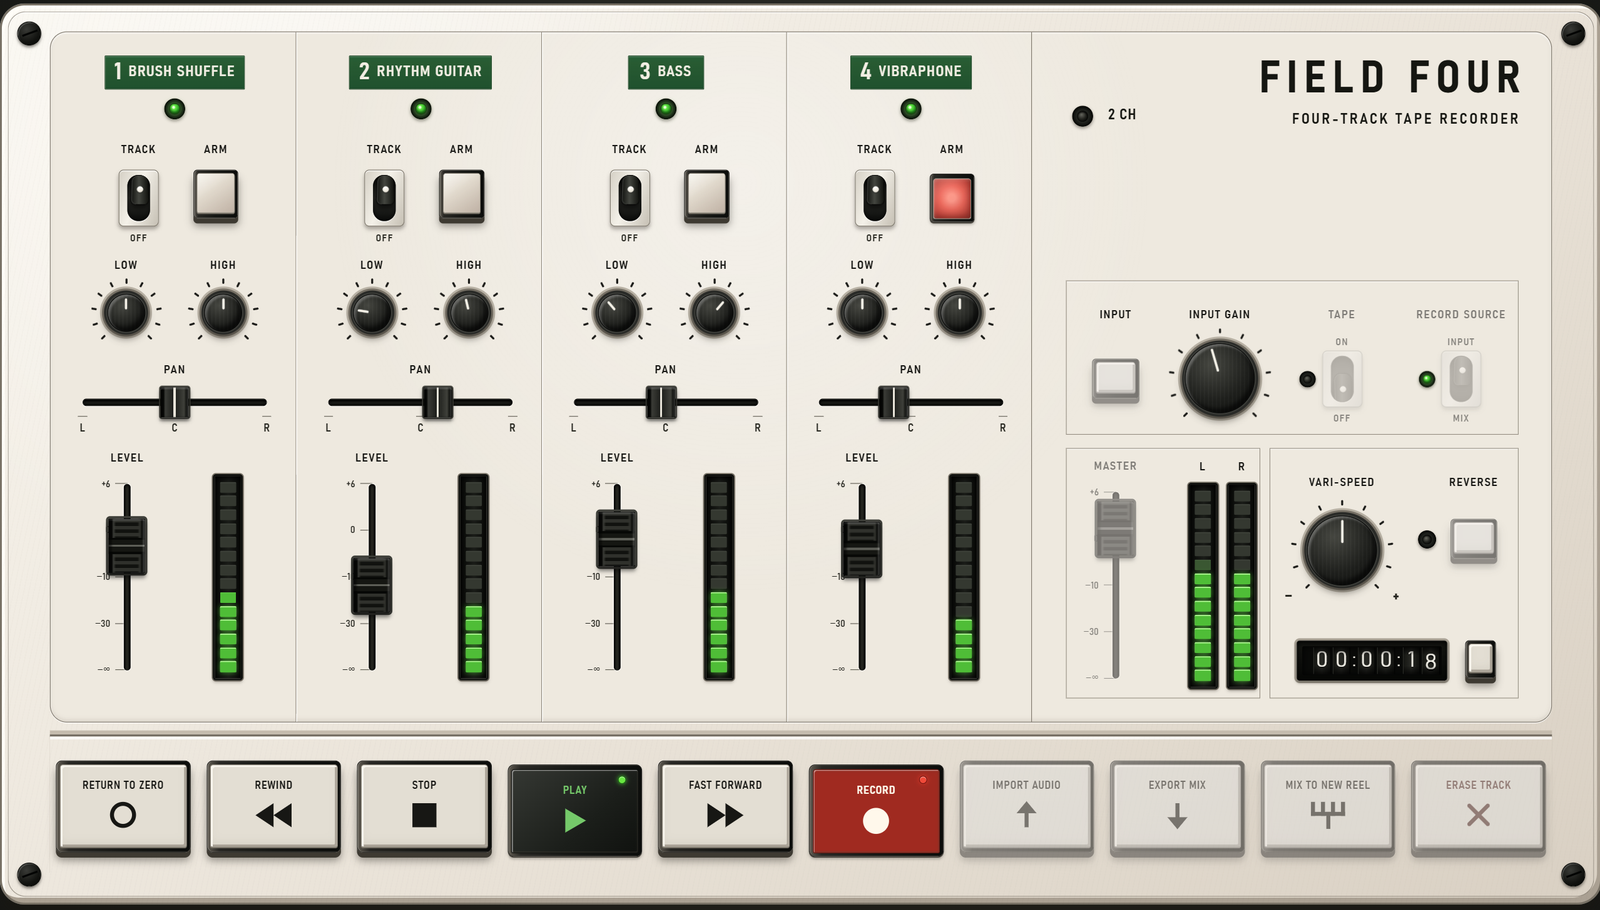The height and width of the screenshot is (910, 1600).
Task: Click the Bass pan slider handle
Action: pos(661,402)
